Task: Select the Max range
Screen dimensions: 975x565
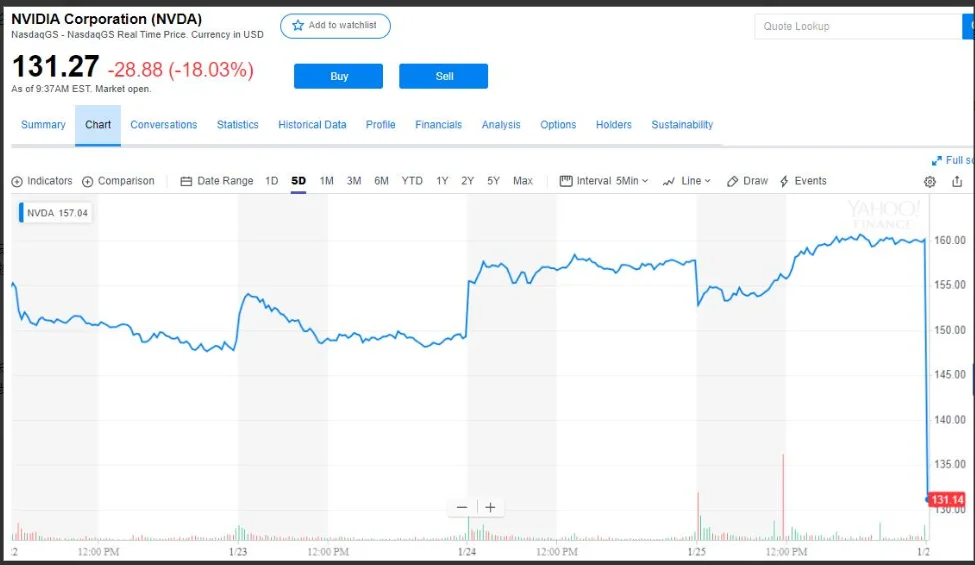Action: coord(523,181)
